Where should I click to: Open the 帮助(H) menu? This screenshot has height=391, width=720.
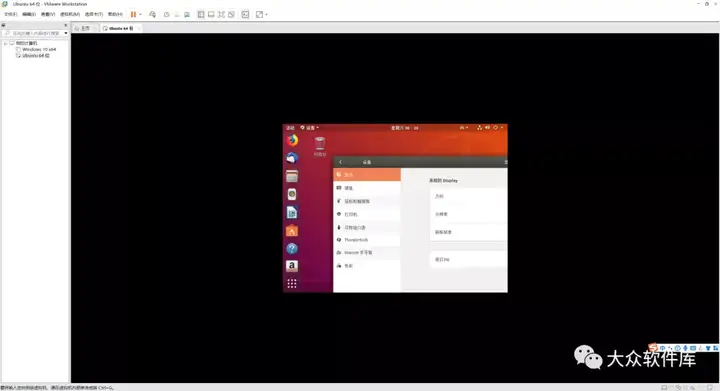(115, 14)
